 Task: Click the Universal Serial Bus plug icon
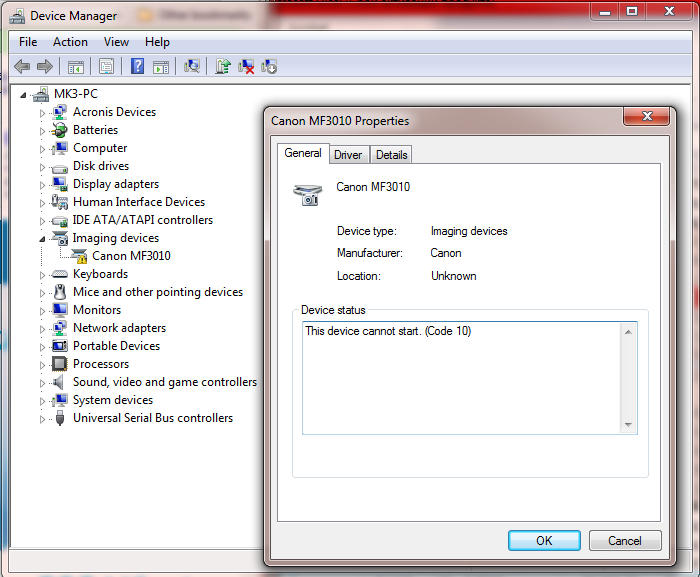click(x=60, y=418)
